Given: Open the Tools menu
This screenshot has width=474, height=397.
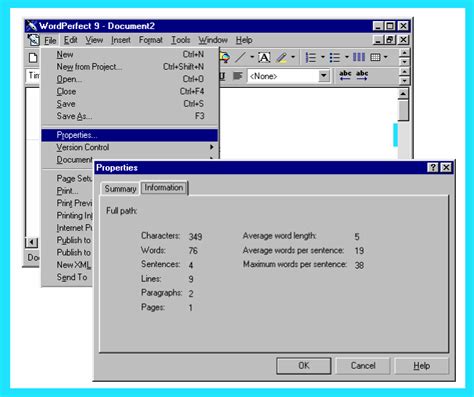Looking at the screenshot, I should tap(180, 40).
